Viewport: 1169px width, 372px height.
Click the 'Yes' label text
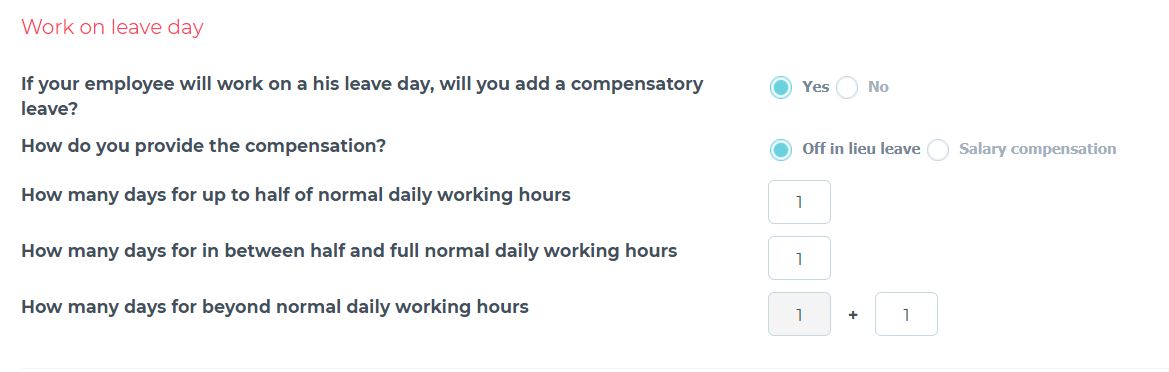[816, 87]
